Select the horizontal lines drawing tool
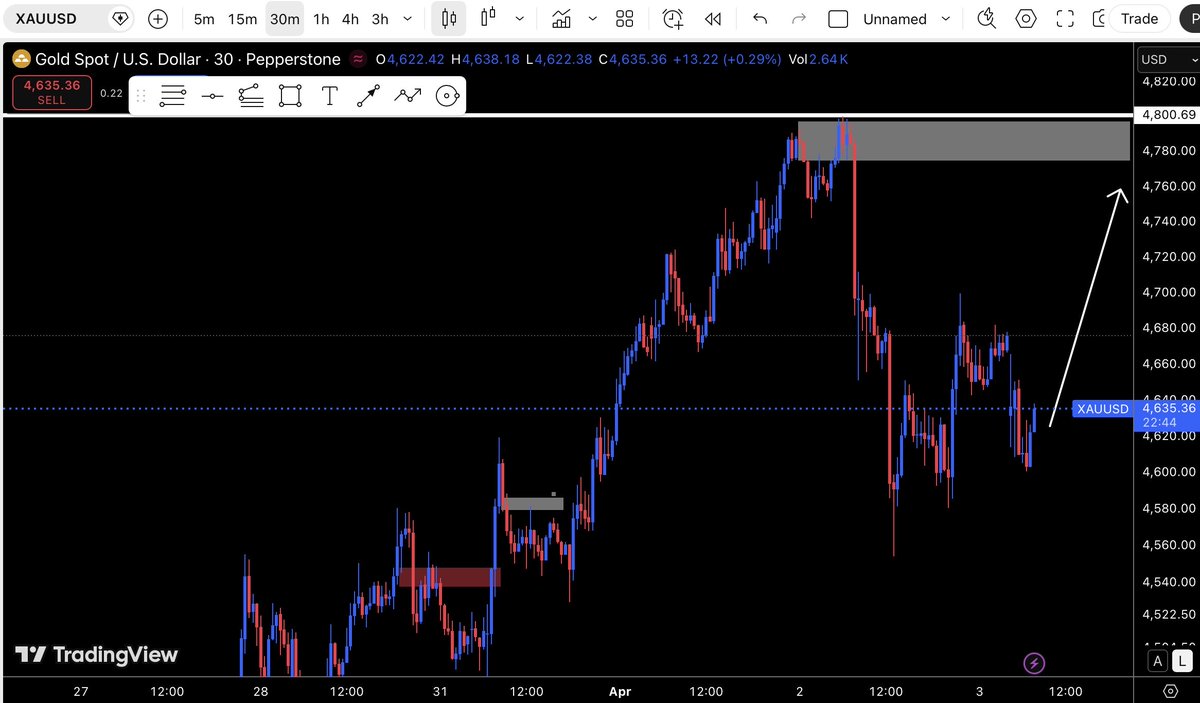The height and width of the screenshot is (703, 1200). coord(173,96)
